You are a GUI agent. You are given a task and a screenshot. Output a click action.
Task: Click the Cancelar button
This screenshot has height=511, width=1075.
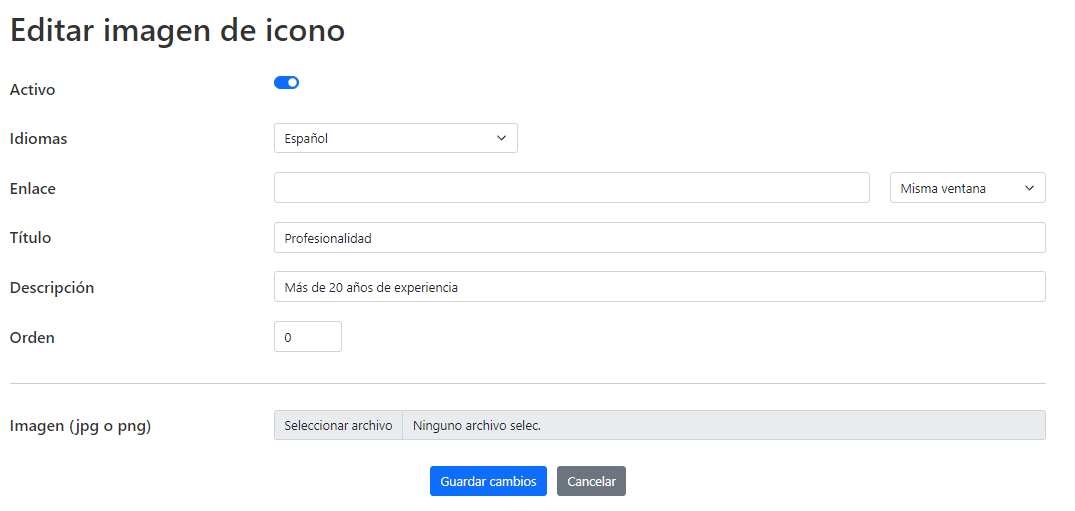592,482
